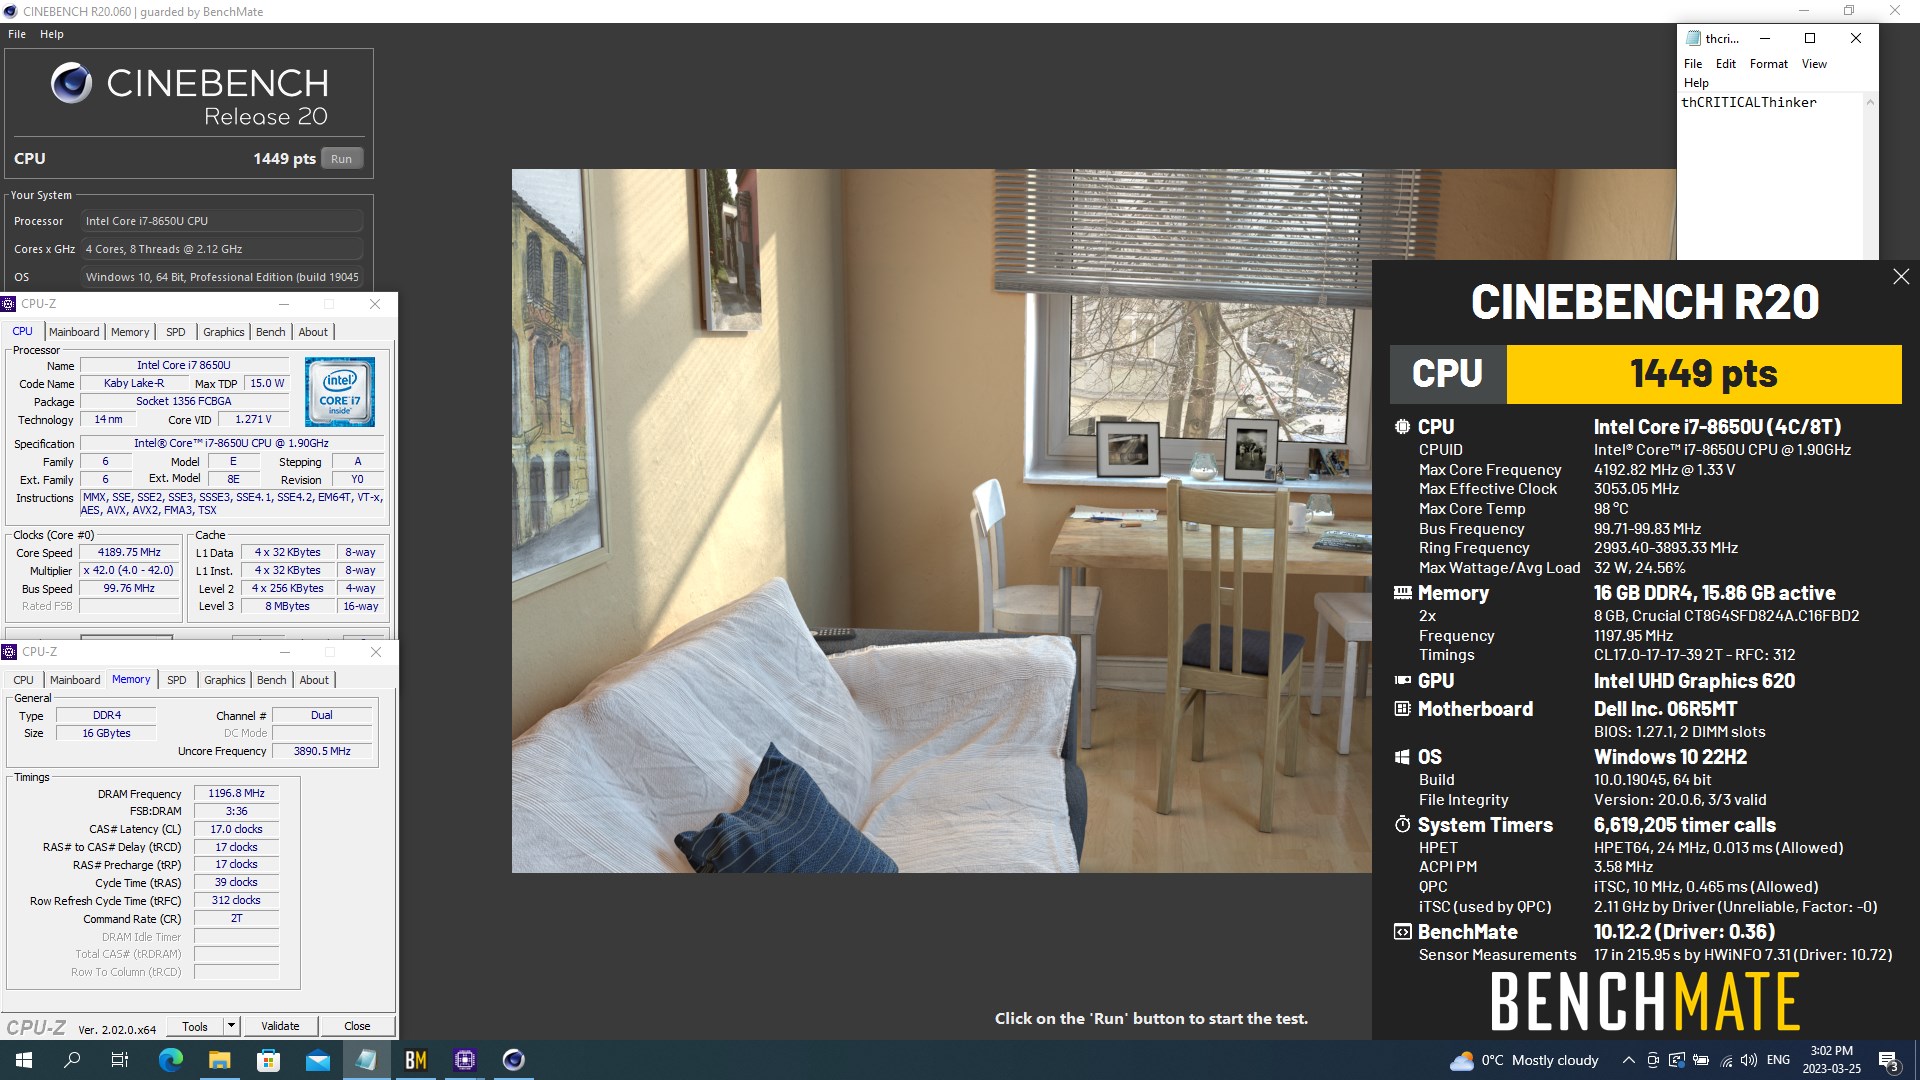Open Notepad Help menu
The image size is (1920, 1080).
click(1696, 83)
